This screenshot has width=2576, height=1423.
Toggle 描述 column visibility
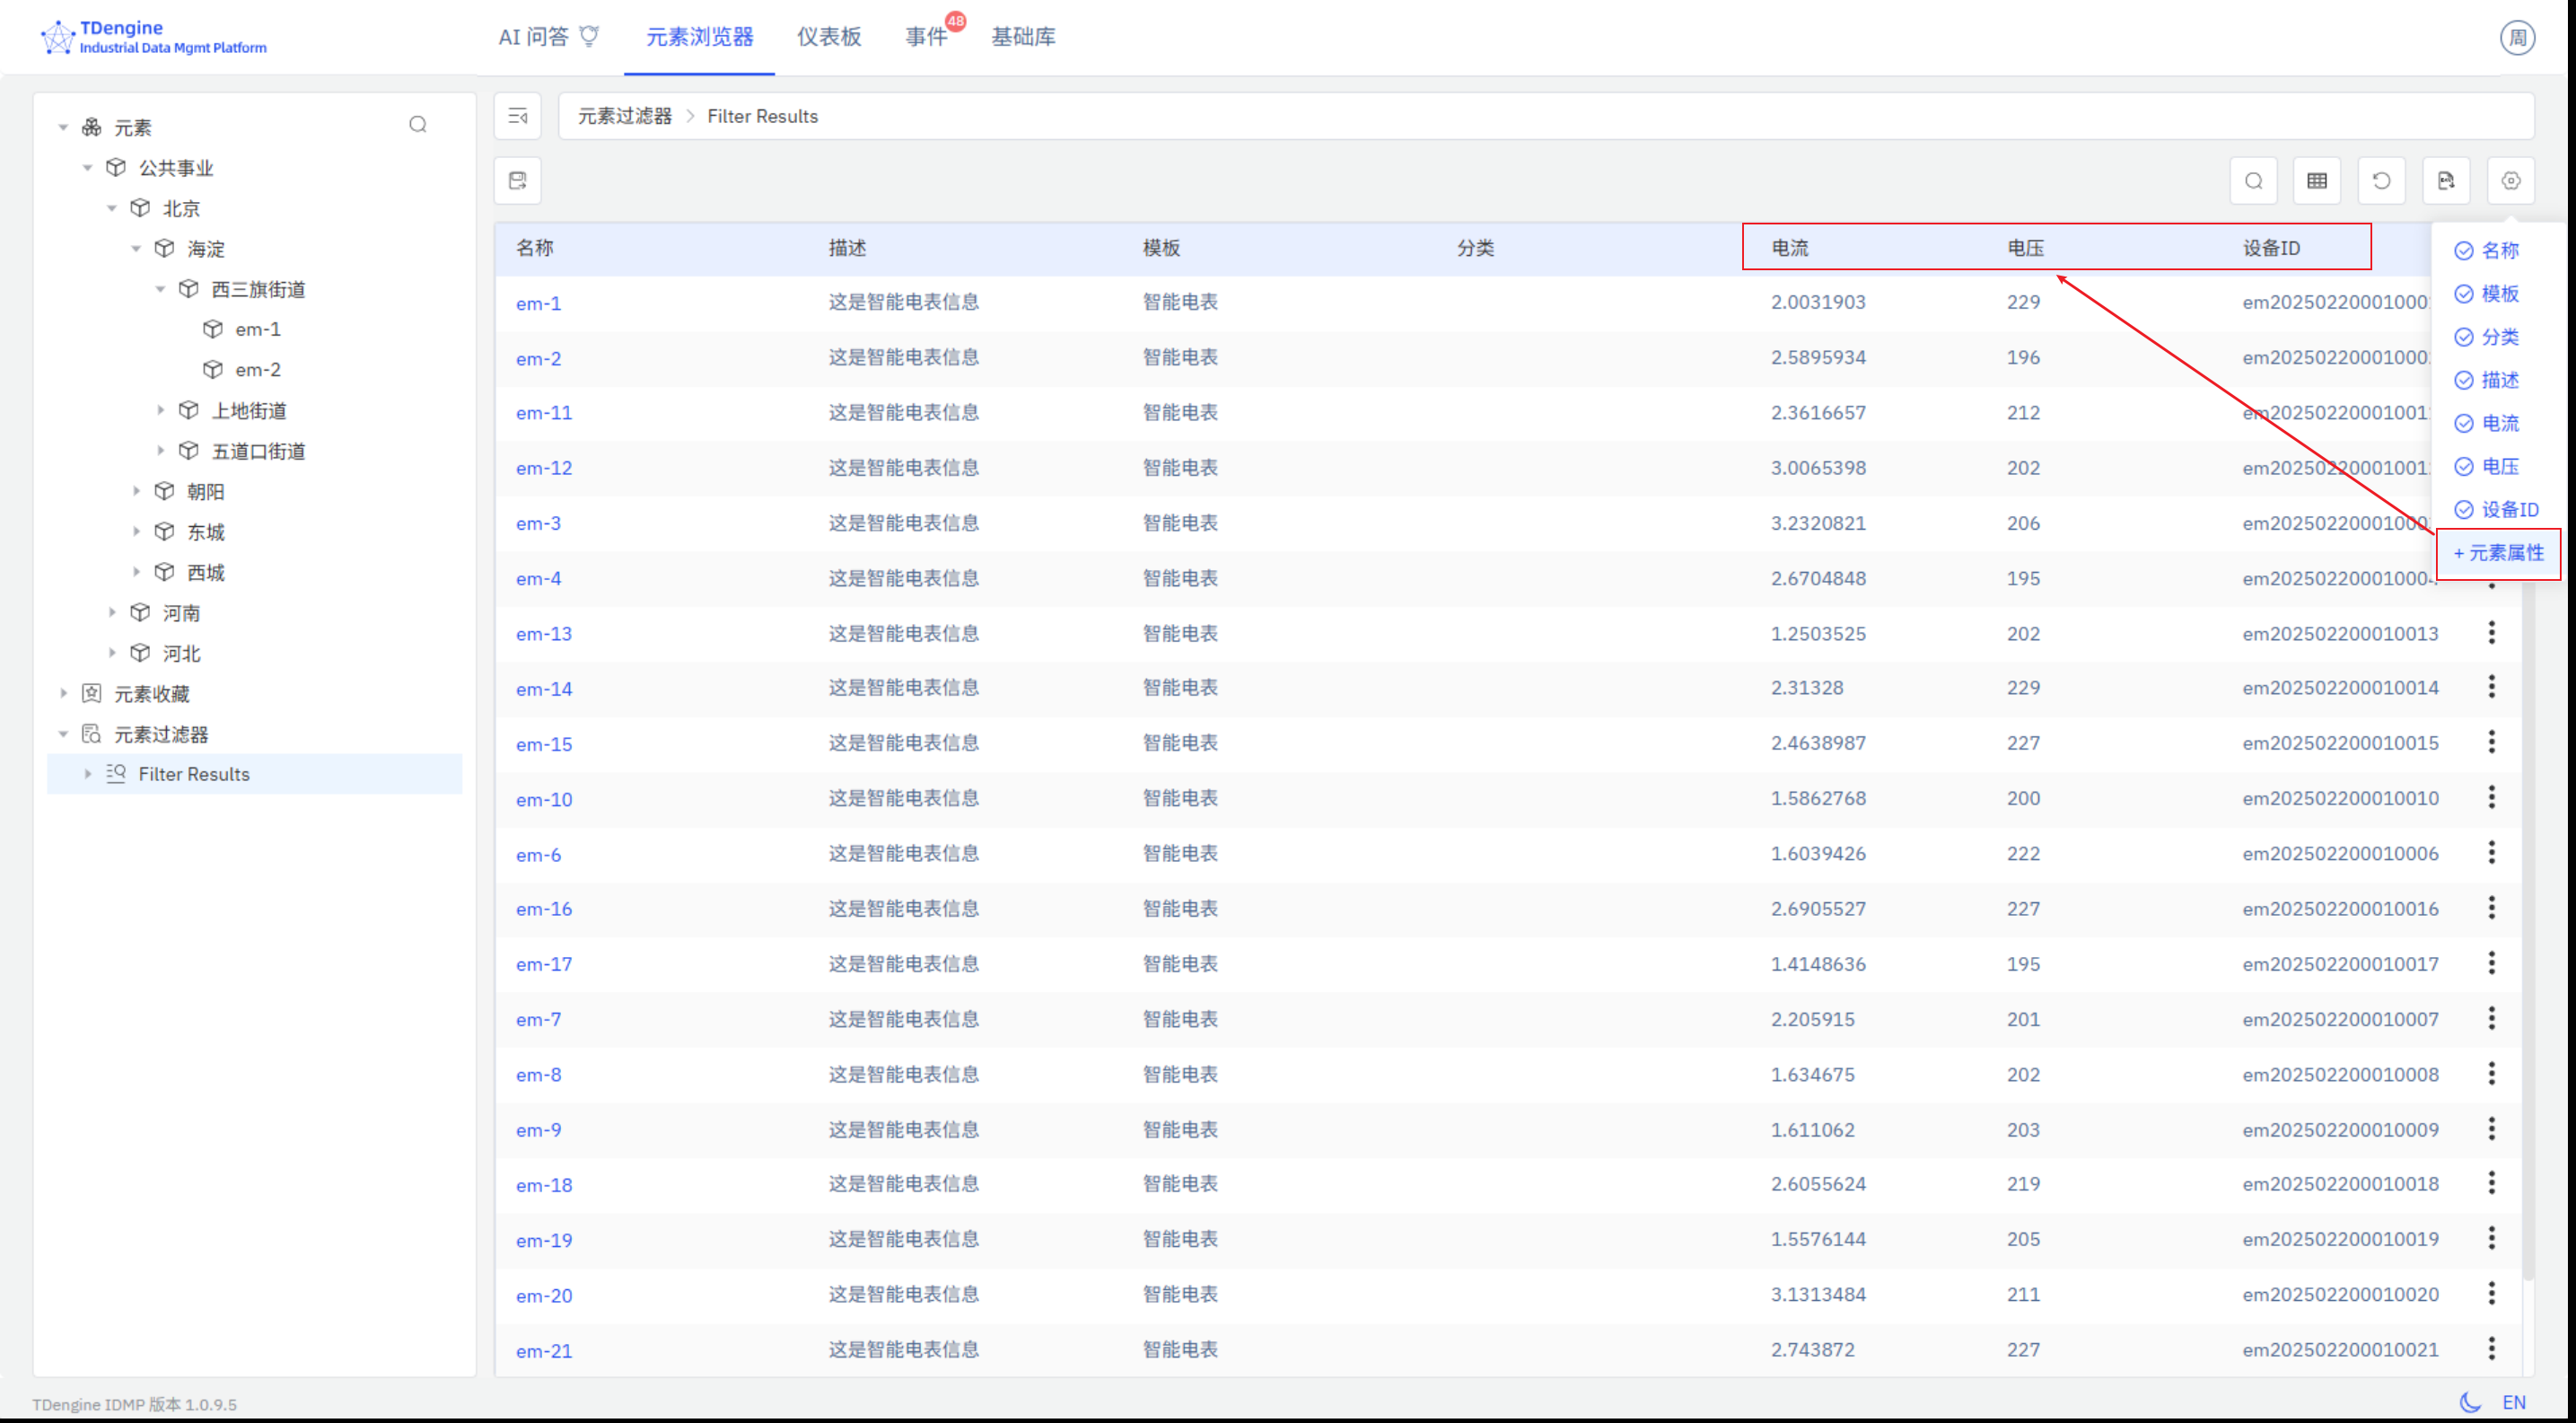2464,381
